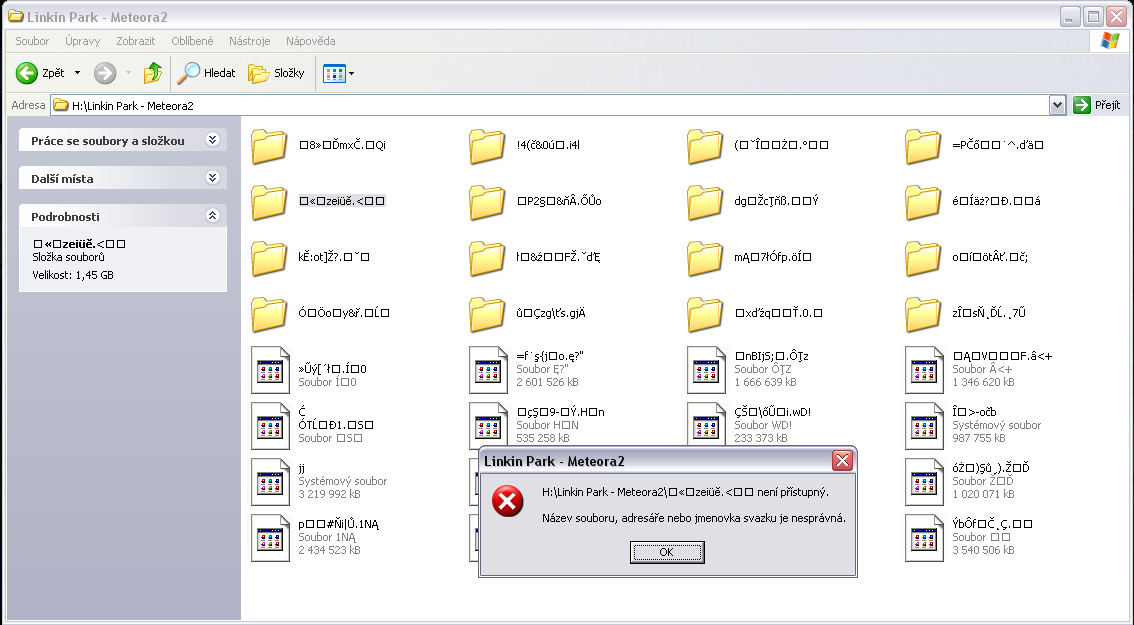Select file sized 2 434 523 kB
This screenshot has height=625, width=1134.
[270, 537]
